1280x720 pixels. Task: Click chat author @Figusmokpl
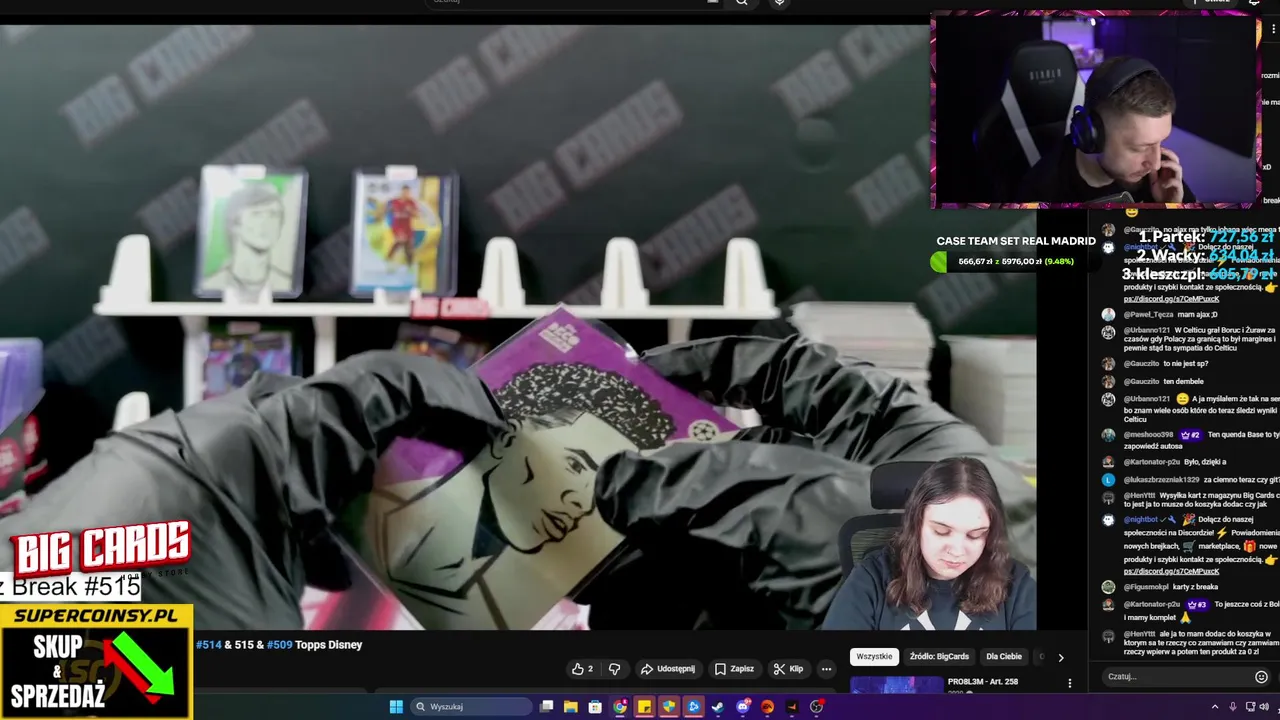tap(1146, 587)
